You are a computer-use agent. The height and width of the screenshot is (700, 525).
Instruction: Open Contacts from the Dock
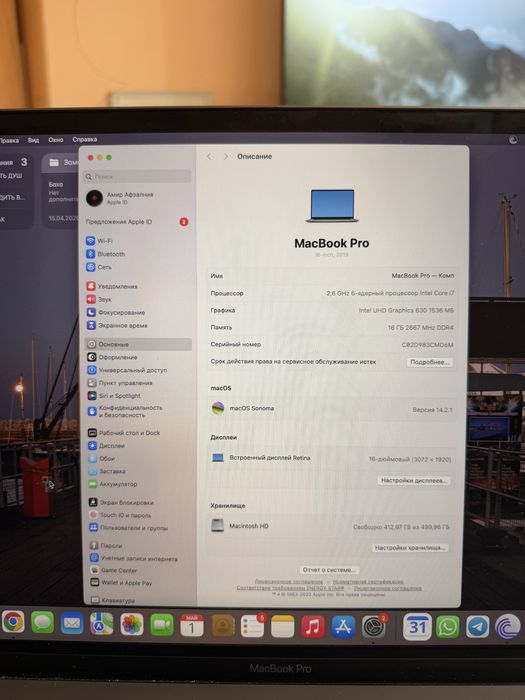(222, 626)
